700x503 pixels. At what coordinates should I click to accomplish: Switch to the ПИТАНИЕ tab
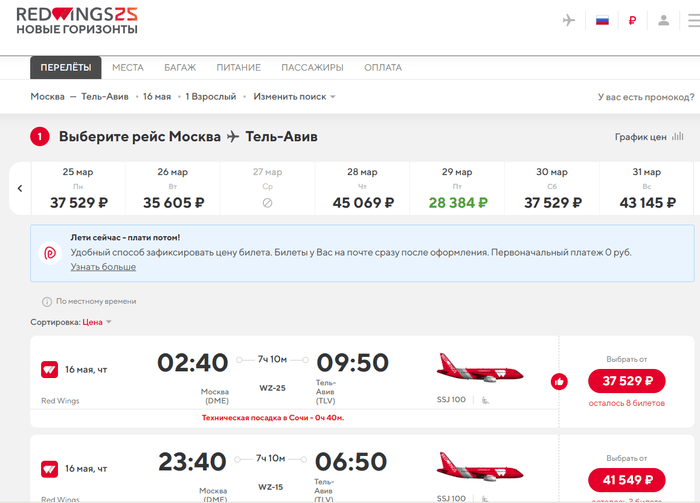pyautogui.click(x=238, y=67)
